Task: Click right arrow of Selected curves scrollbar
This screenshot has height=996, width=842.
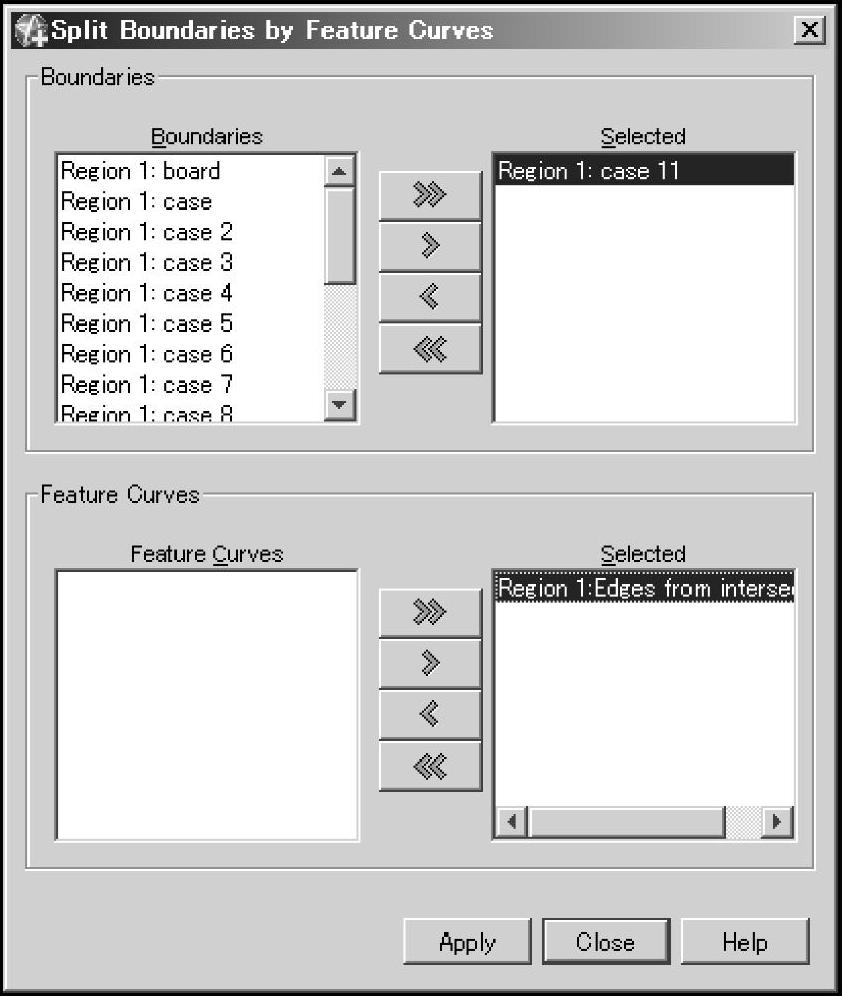Action: 777,822
